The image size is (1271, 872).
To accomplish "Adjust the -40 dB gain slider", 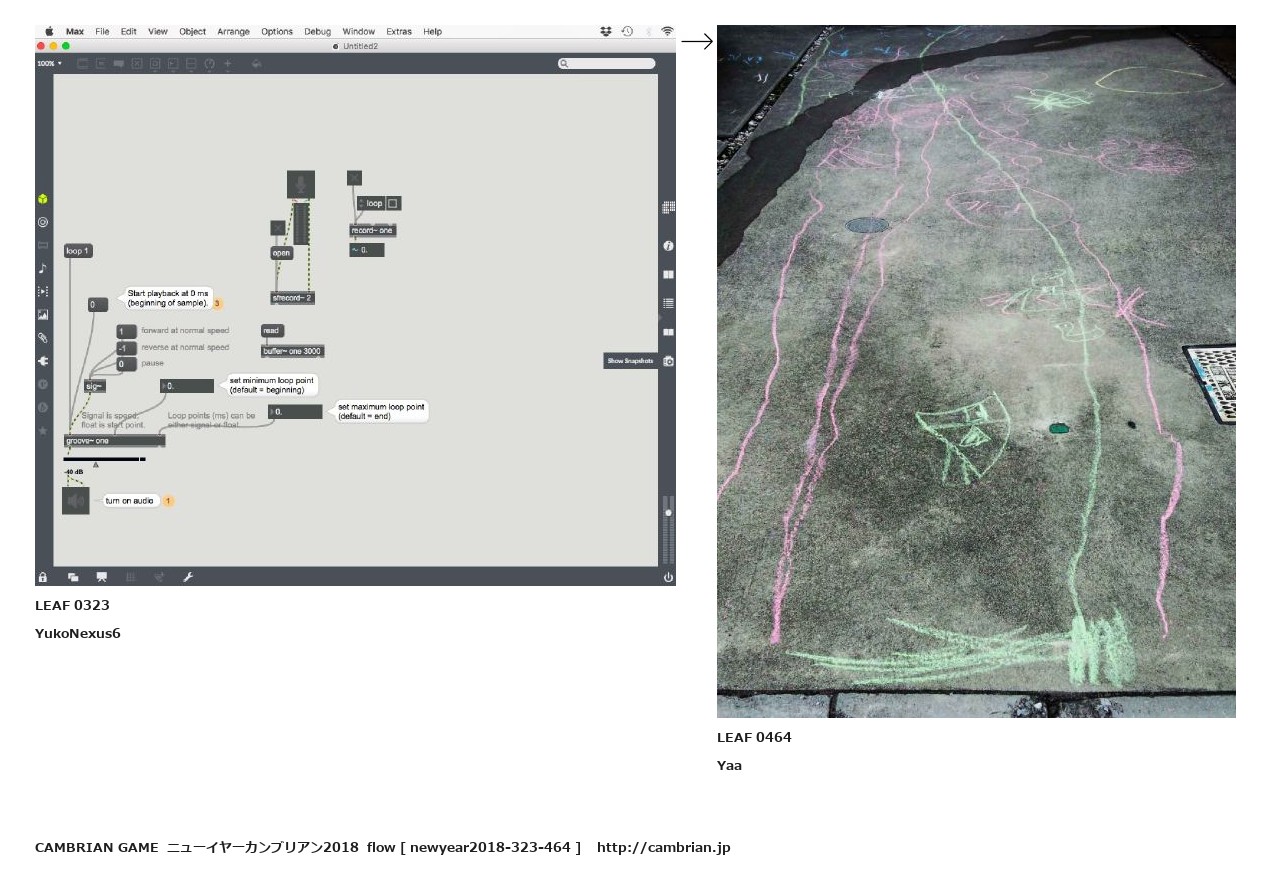I will (104, 460).
